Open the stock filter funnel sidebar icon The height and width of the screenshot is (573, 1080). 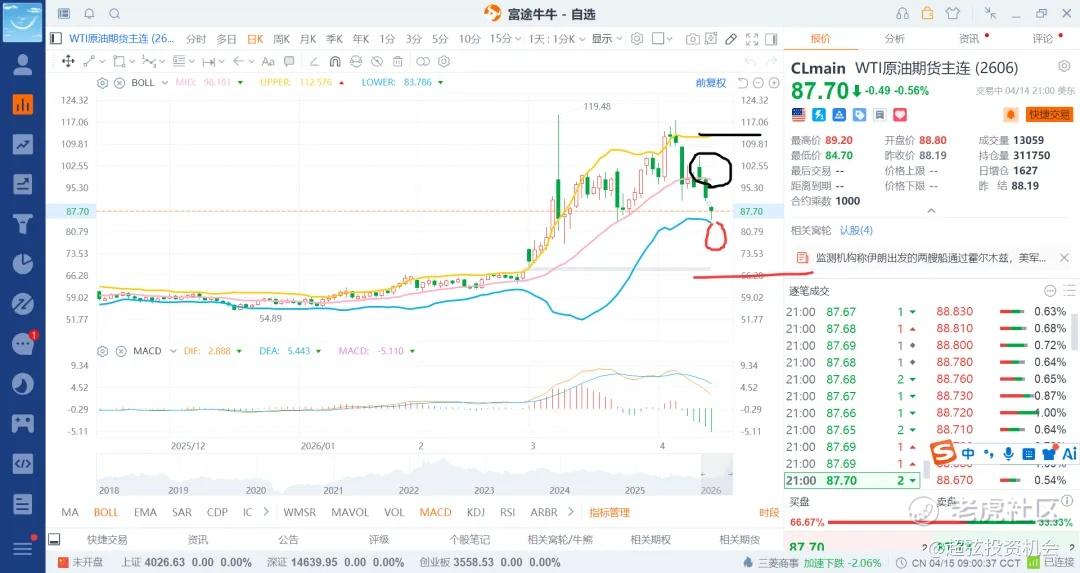tap(23, 224)
